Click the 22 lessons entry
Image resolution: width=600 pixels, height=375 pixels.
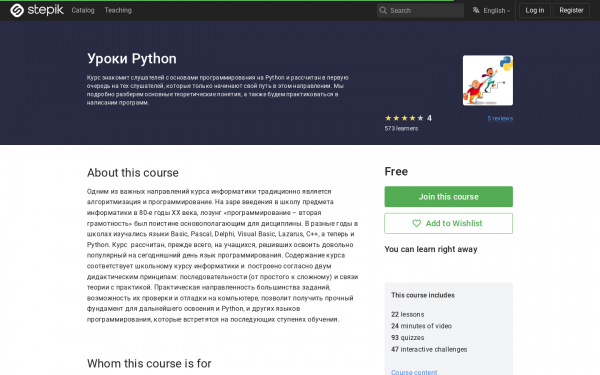pos(408,314)
